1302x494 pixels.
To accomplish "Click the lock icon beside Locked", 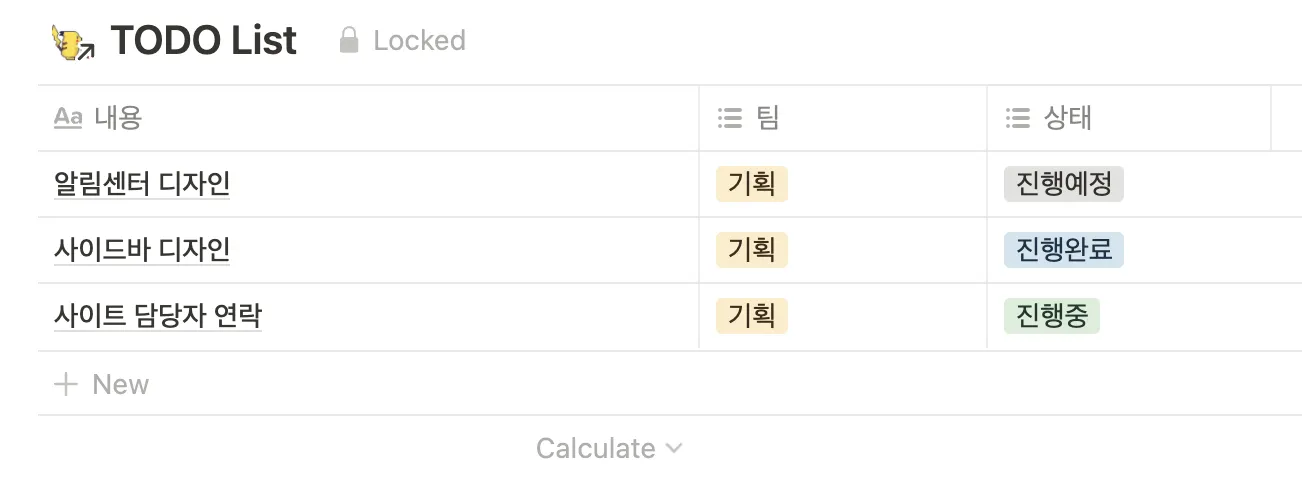I will 349,41.
